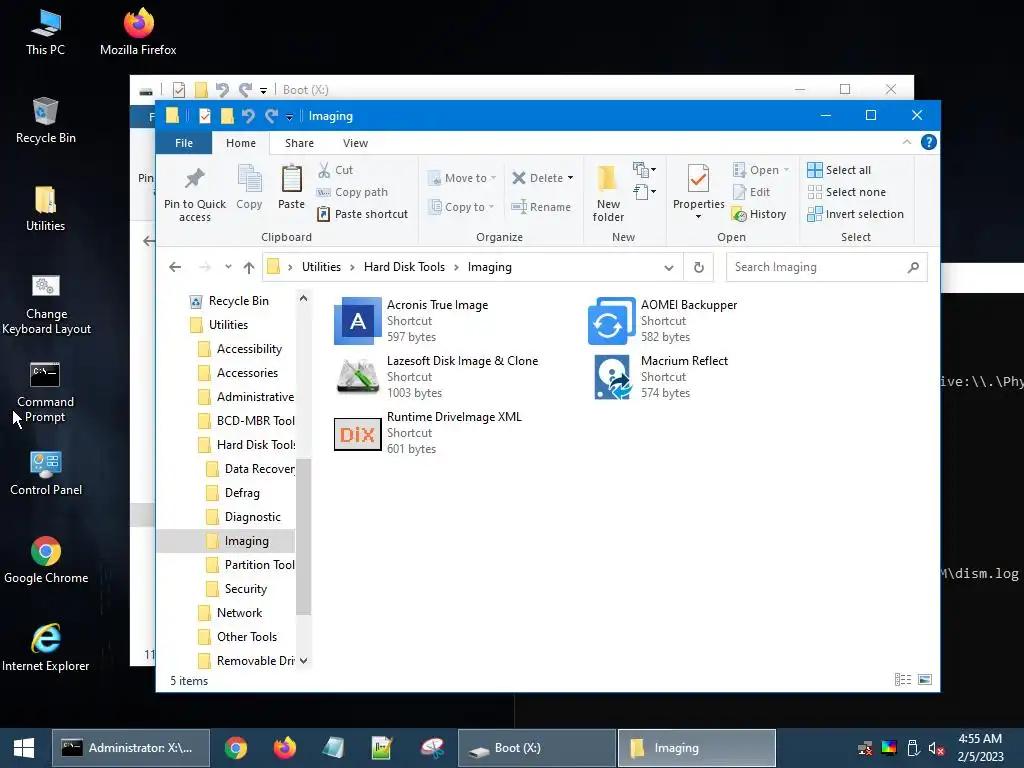Image resolution: width=1024 pixels, height=768 pixels.
Task: Click Paste shortcut in ribbon
Action: coord(362,214)
